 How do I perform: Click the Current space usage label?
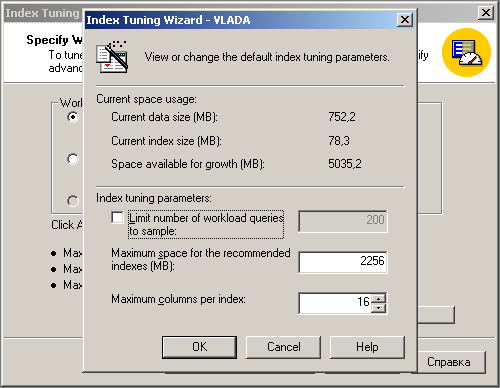(x=146, y=99)
